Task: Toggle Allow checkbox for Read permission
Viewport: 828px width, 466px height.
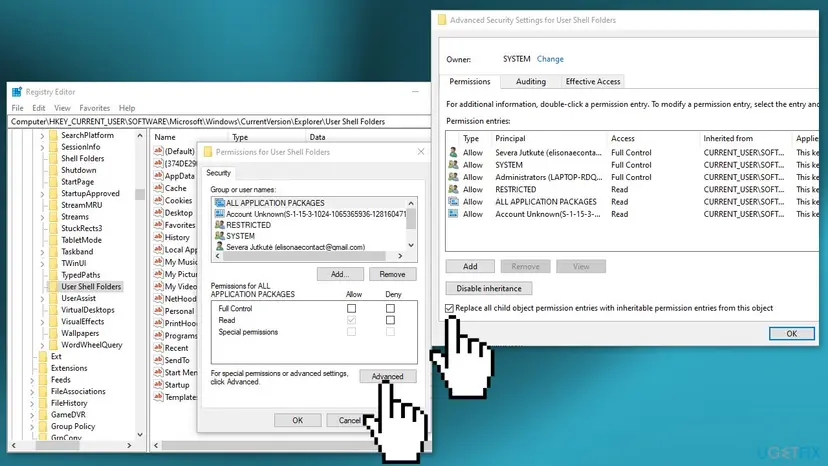Action: tap(352, 320)
